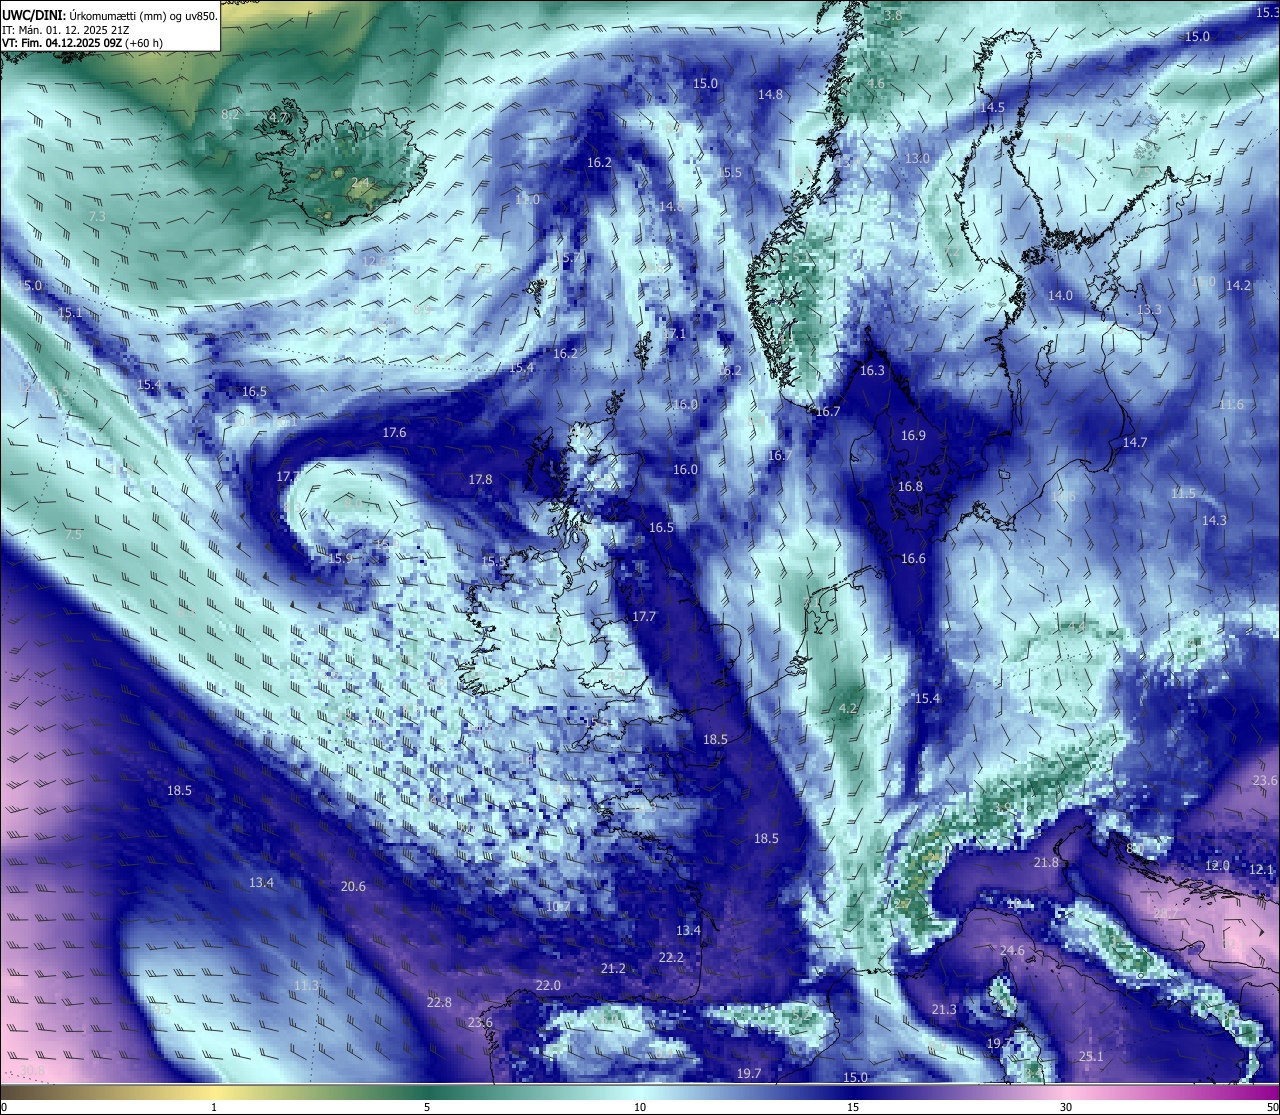
Task: Click the 13.3 value on the map
Action: [x=1149, y=310]
